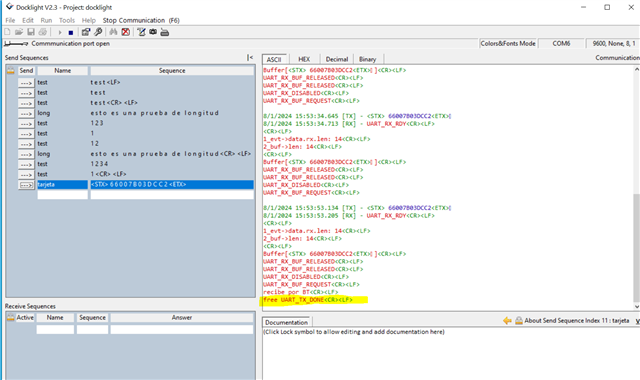Click the Sequence column header in Send Sequences

point(172,71)
